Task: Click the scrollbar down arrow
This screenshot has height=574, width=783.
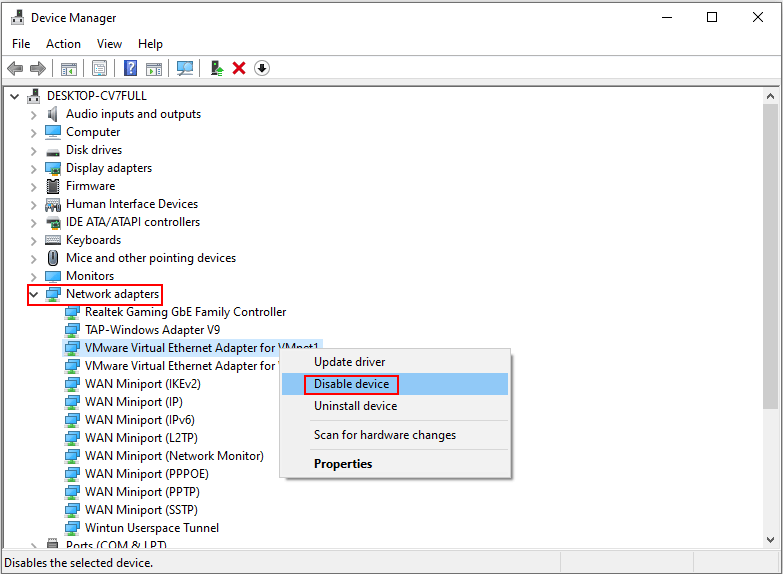Action: (x=770, y=540)
